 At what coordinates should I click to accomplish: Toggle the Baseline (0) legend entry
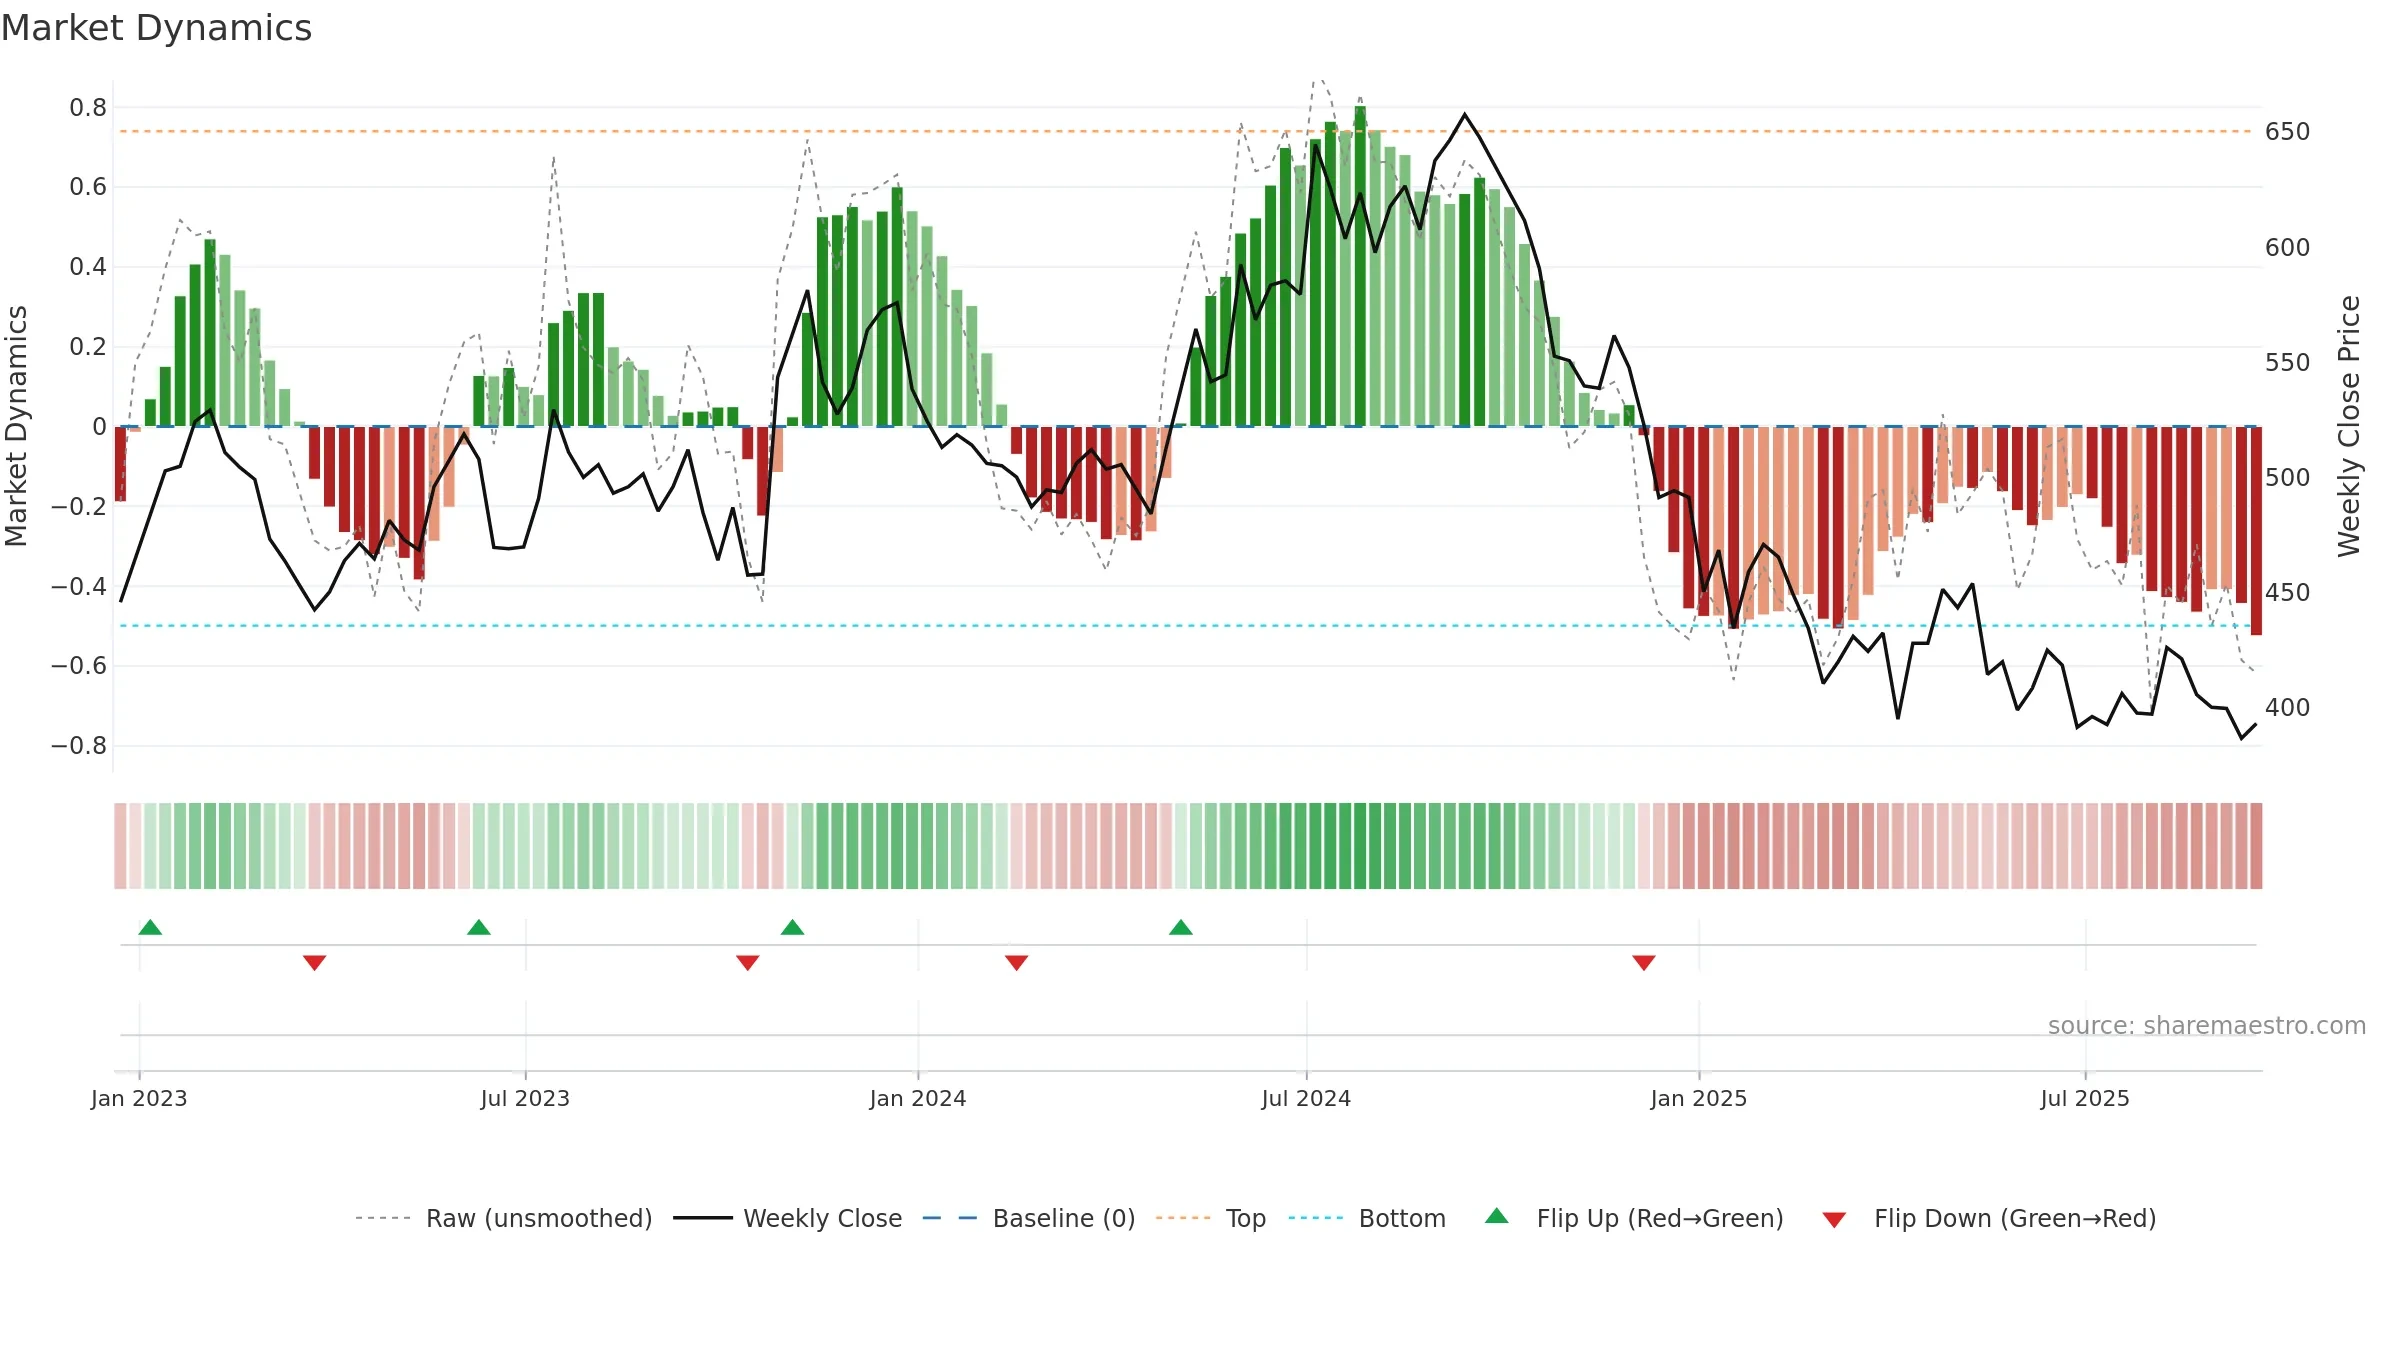(1029, 1218)
